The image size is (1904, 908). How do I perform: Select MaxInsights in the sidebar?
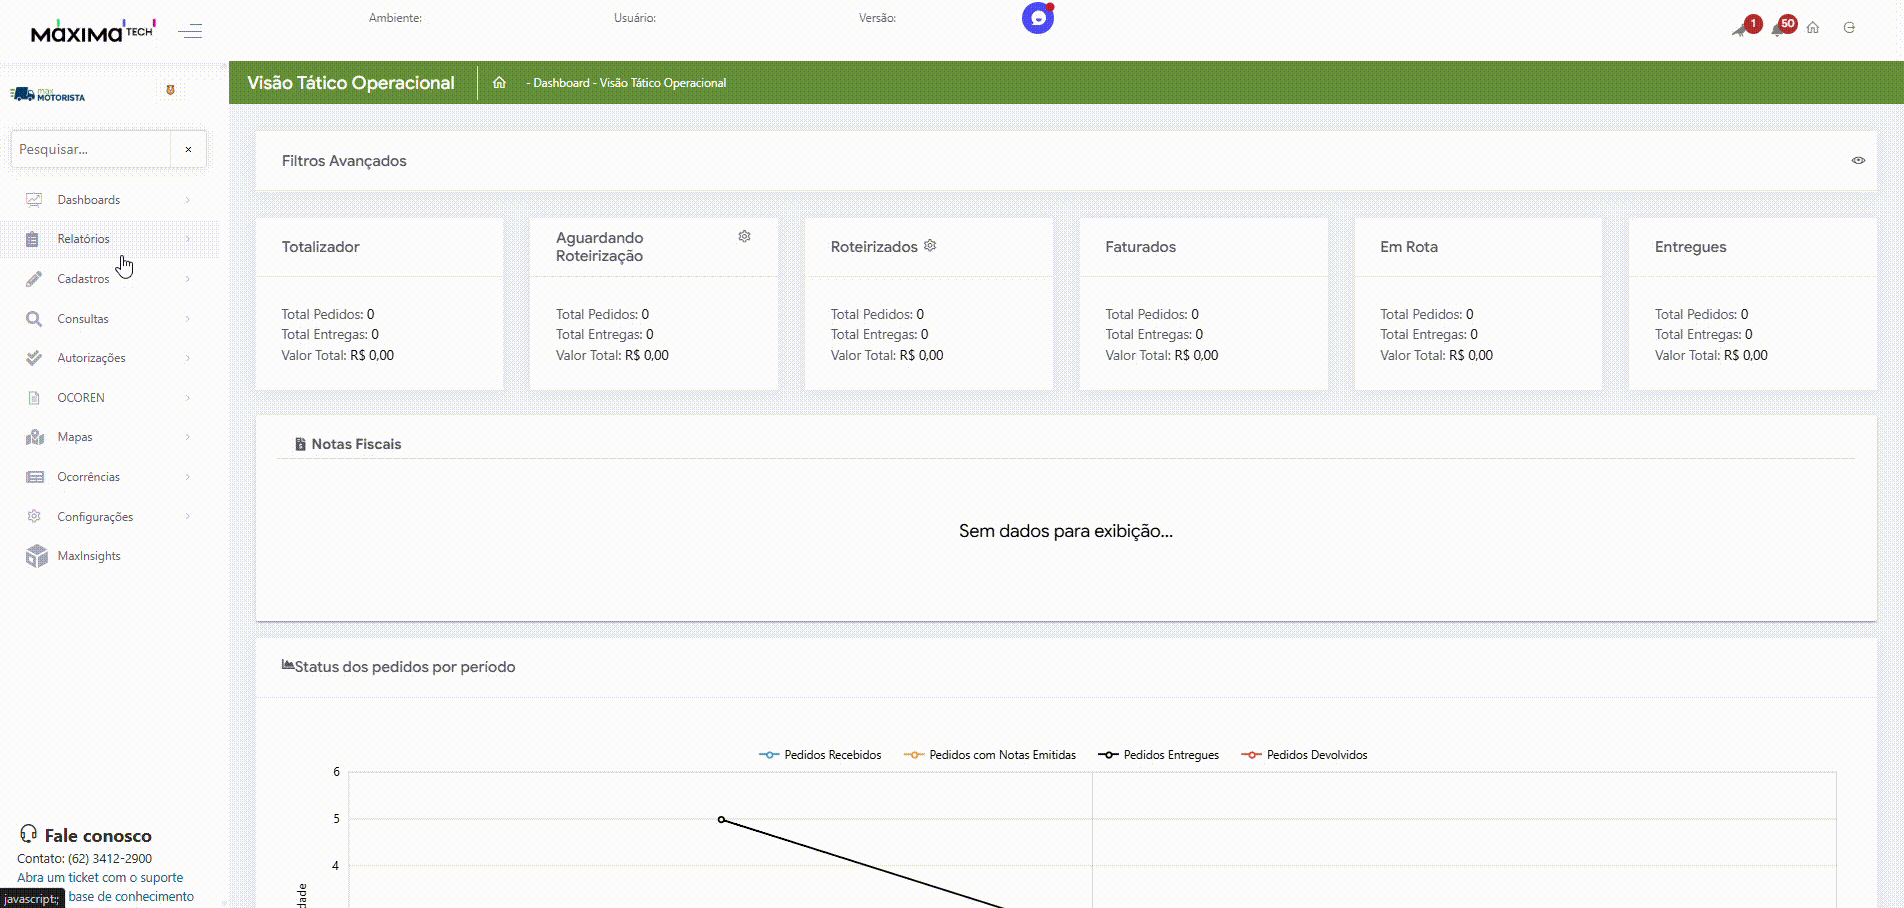[89, 556]
